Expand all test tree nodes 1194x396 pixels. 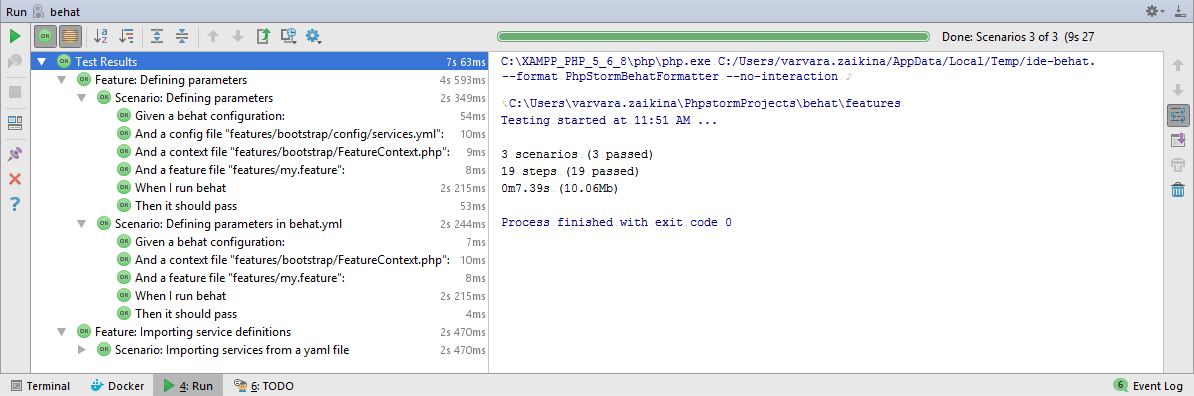click(157, 36)
